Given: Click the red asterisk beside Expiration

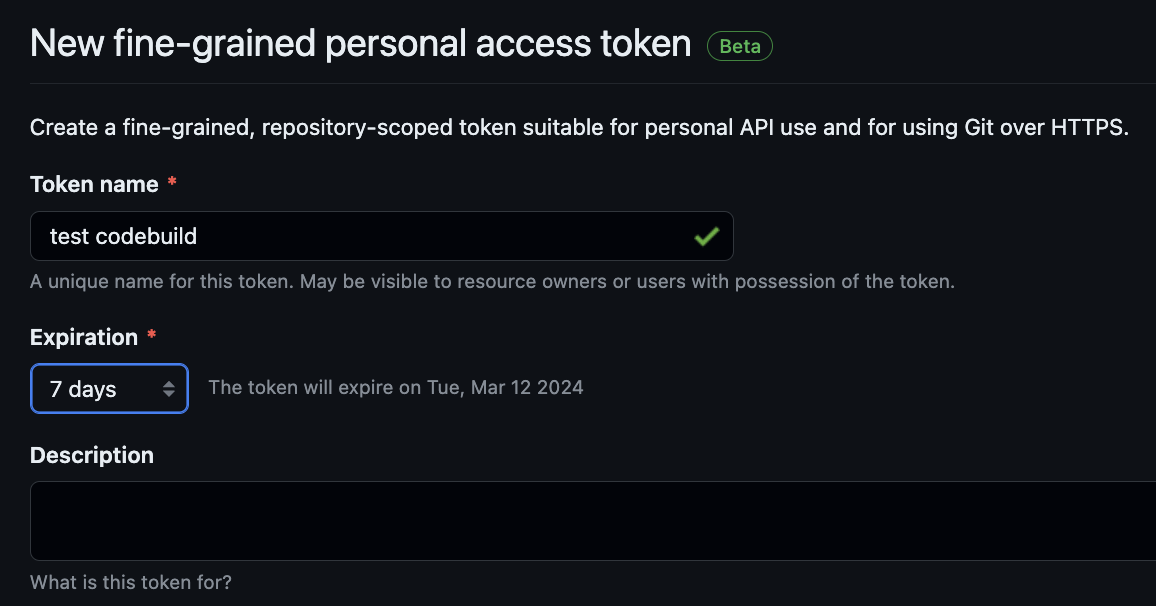Looking at the screenshot, I should point(151,335).
